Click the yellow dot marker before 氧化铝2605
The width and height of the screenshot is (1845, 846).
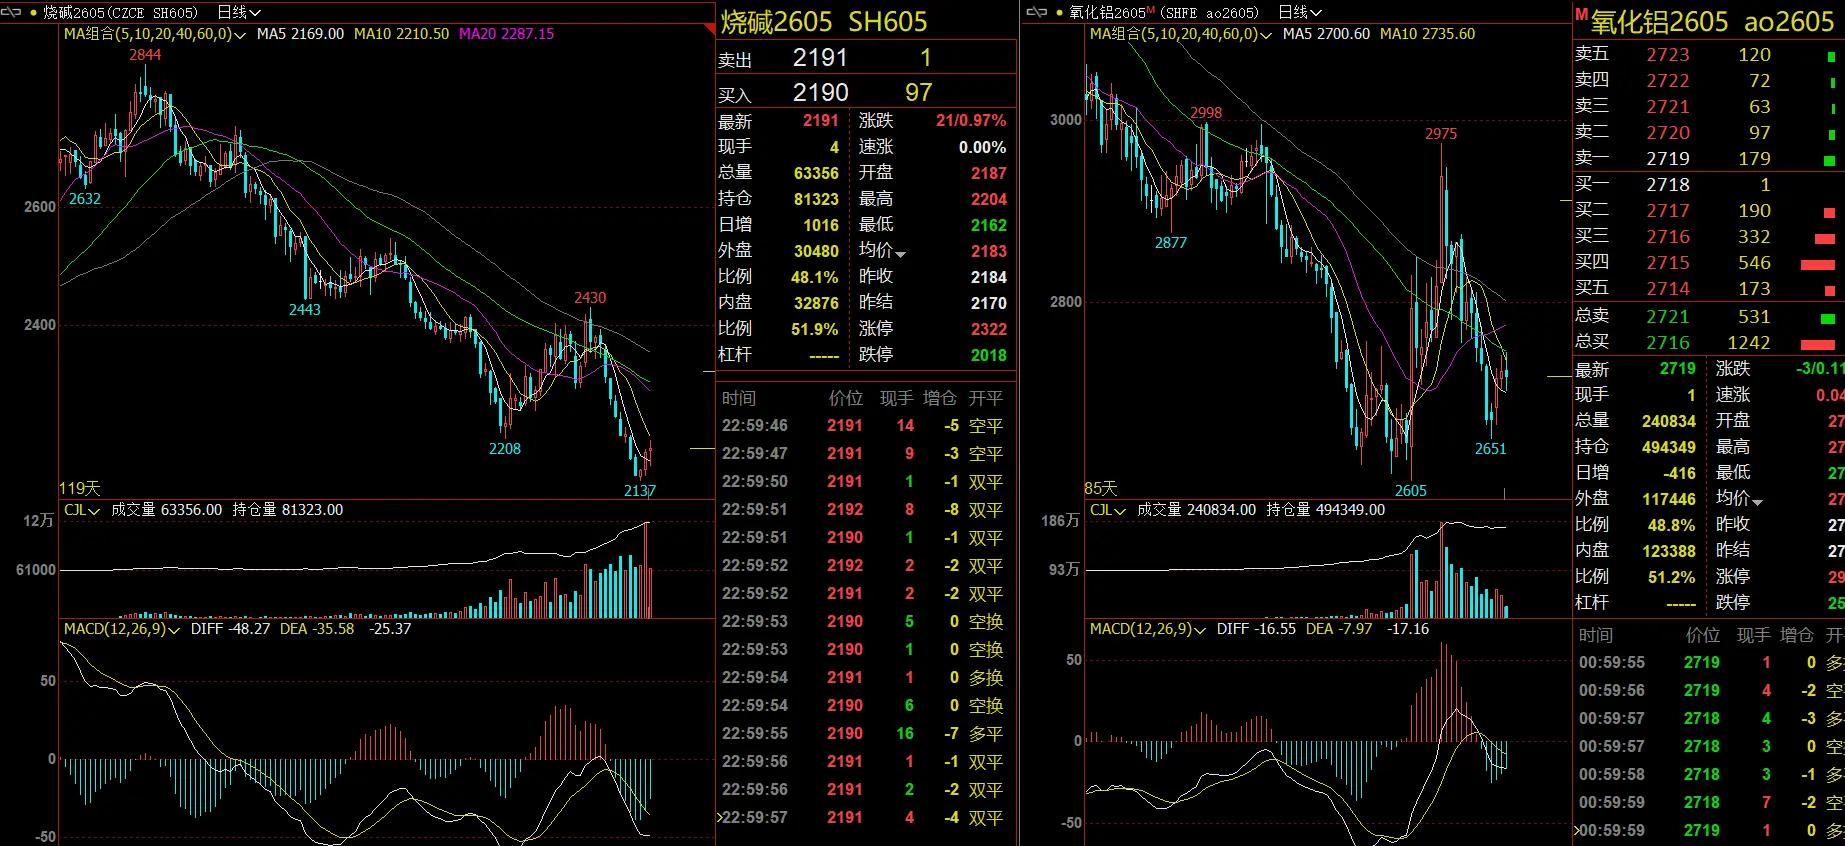click(1059, 13)
